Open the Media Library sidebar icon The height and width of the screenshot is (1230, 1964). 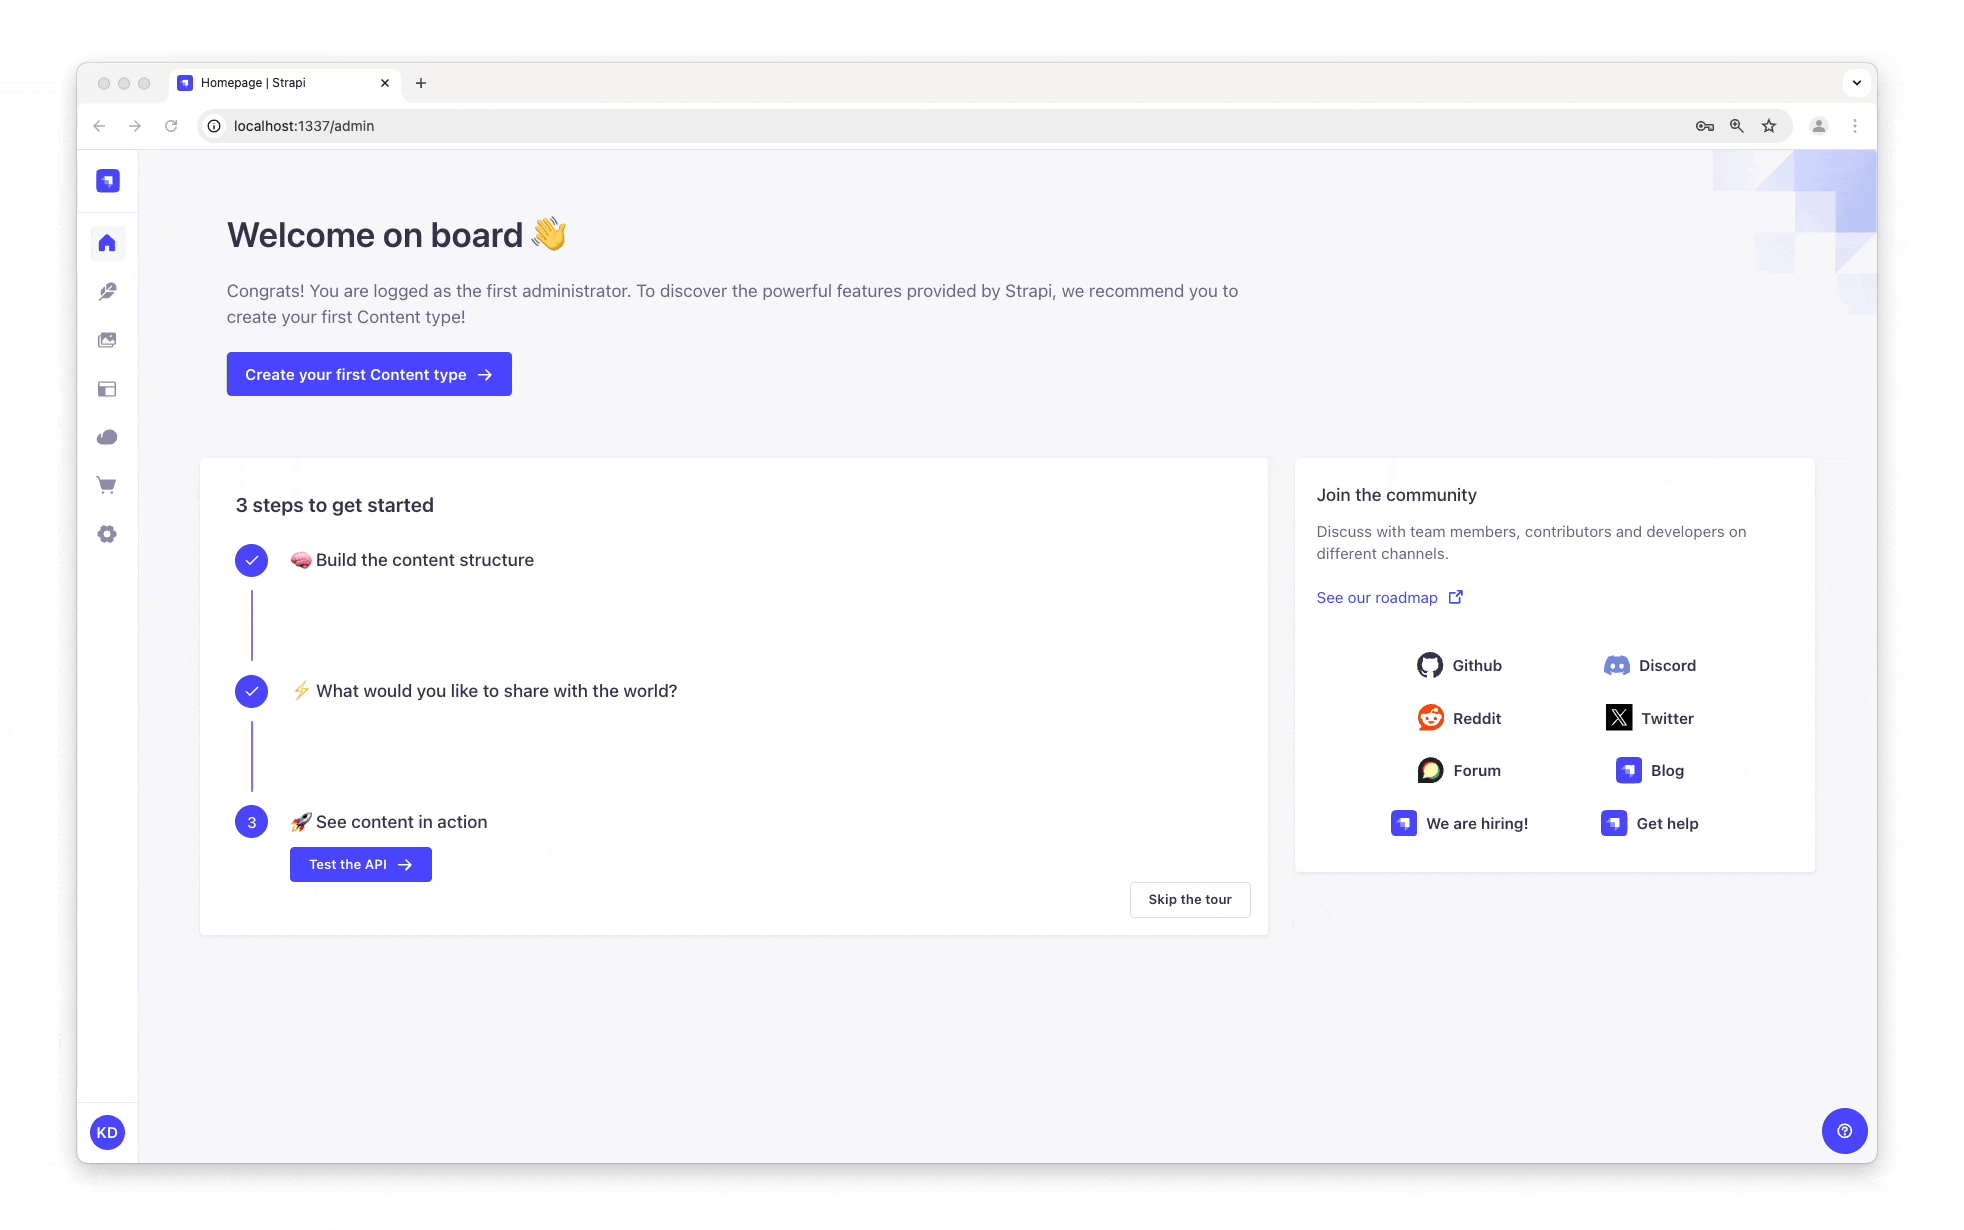[107, 340]
